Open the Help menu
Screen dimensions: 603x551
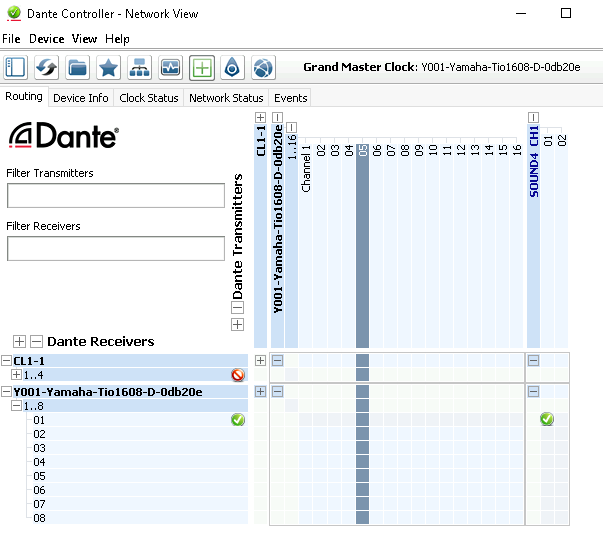pos(117,39)
